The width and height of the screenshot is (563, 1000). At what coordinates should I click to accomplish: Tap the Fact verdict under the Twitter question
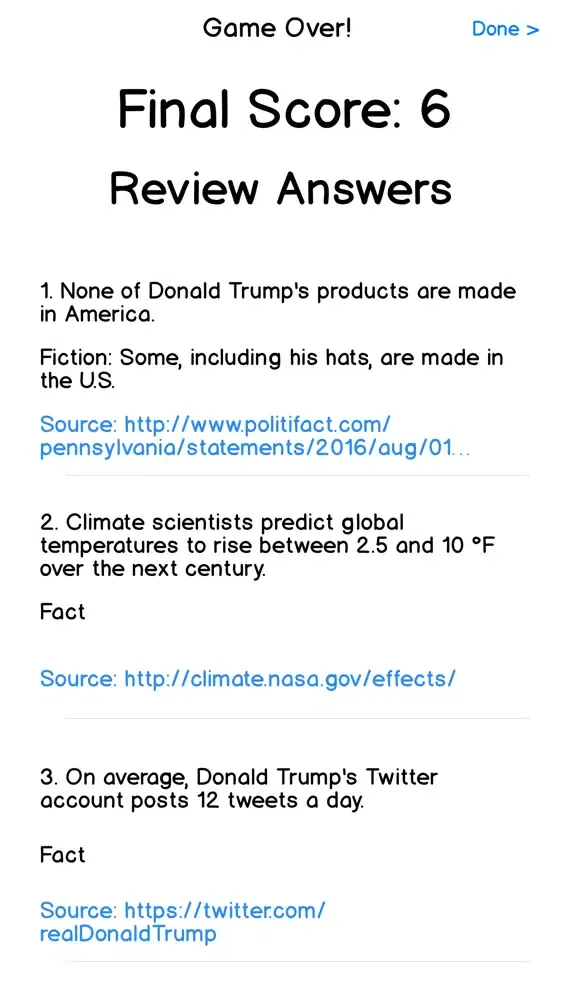62,855
